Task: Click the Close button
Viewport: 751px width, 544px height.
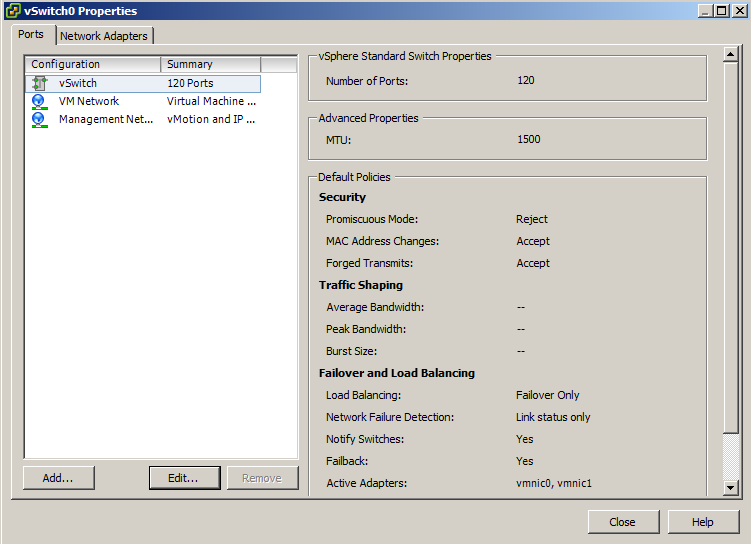Action: 623,522
